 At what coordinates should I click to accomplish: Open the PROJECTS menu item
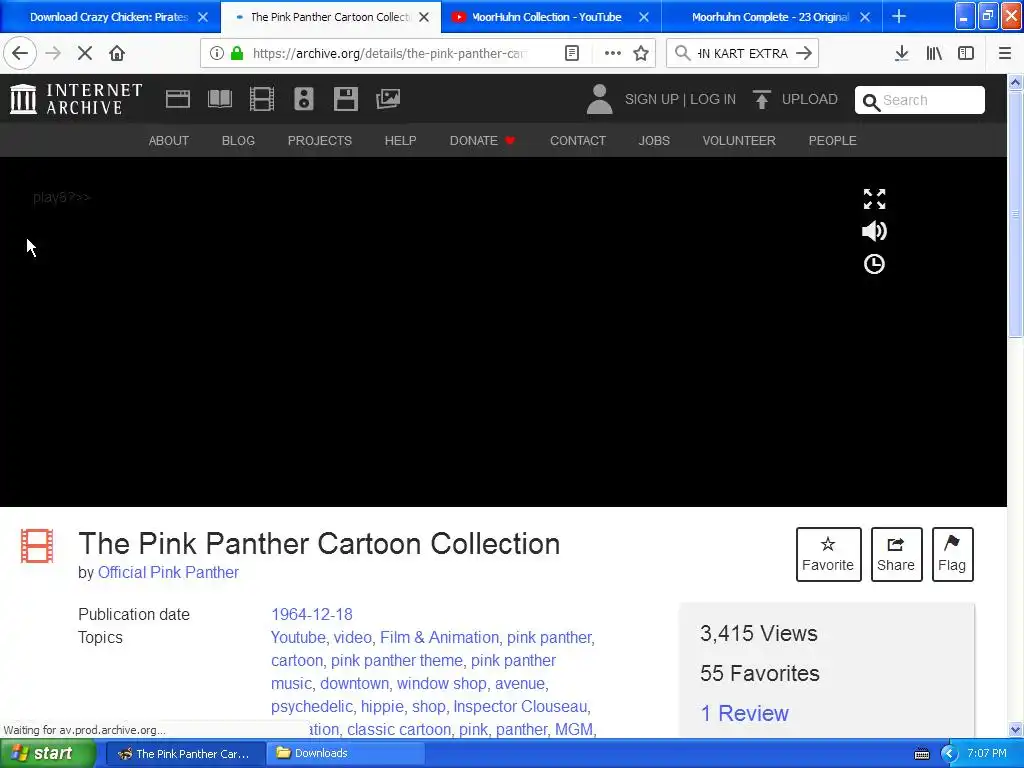pyautogui.click(x=320, y=140)
